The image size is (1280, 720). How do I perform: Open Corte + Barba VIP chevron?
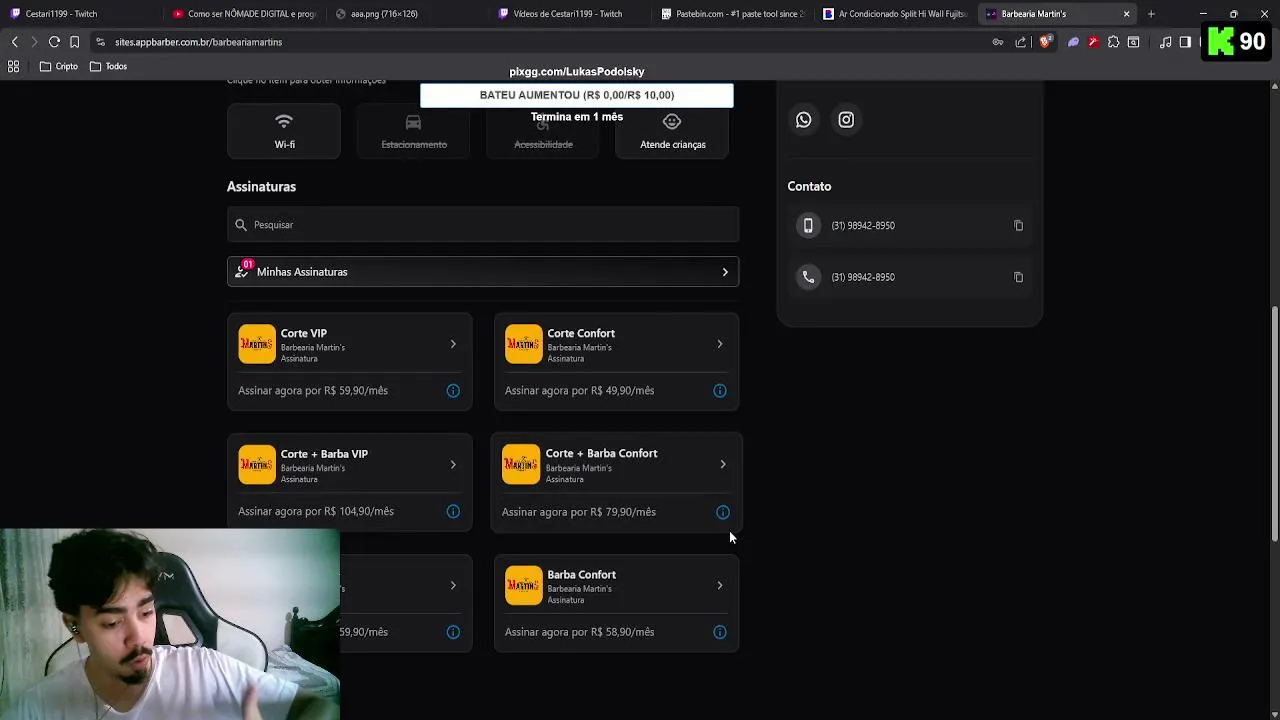pyautogui.click(x=453, y=464)
